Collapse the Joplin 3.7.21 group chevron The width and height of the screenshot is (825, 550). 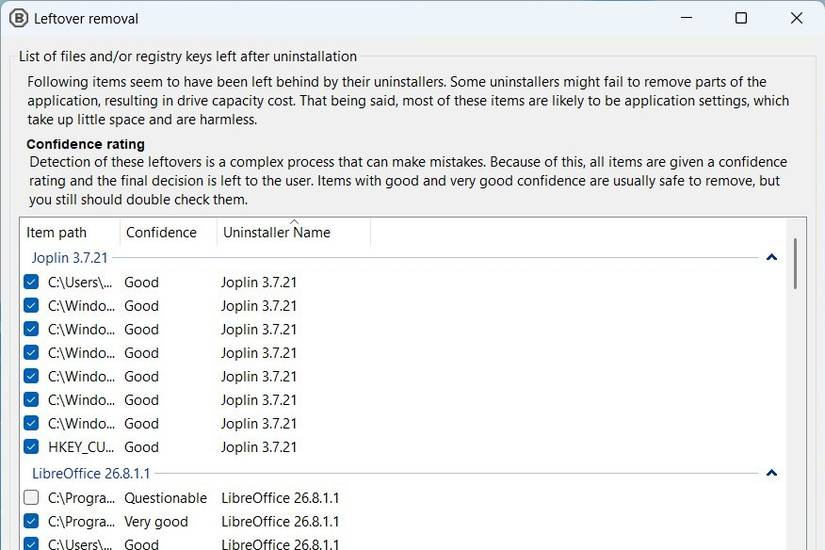tap(771, 257)
